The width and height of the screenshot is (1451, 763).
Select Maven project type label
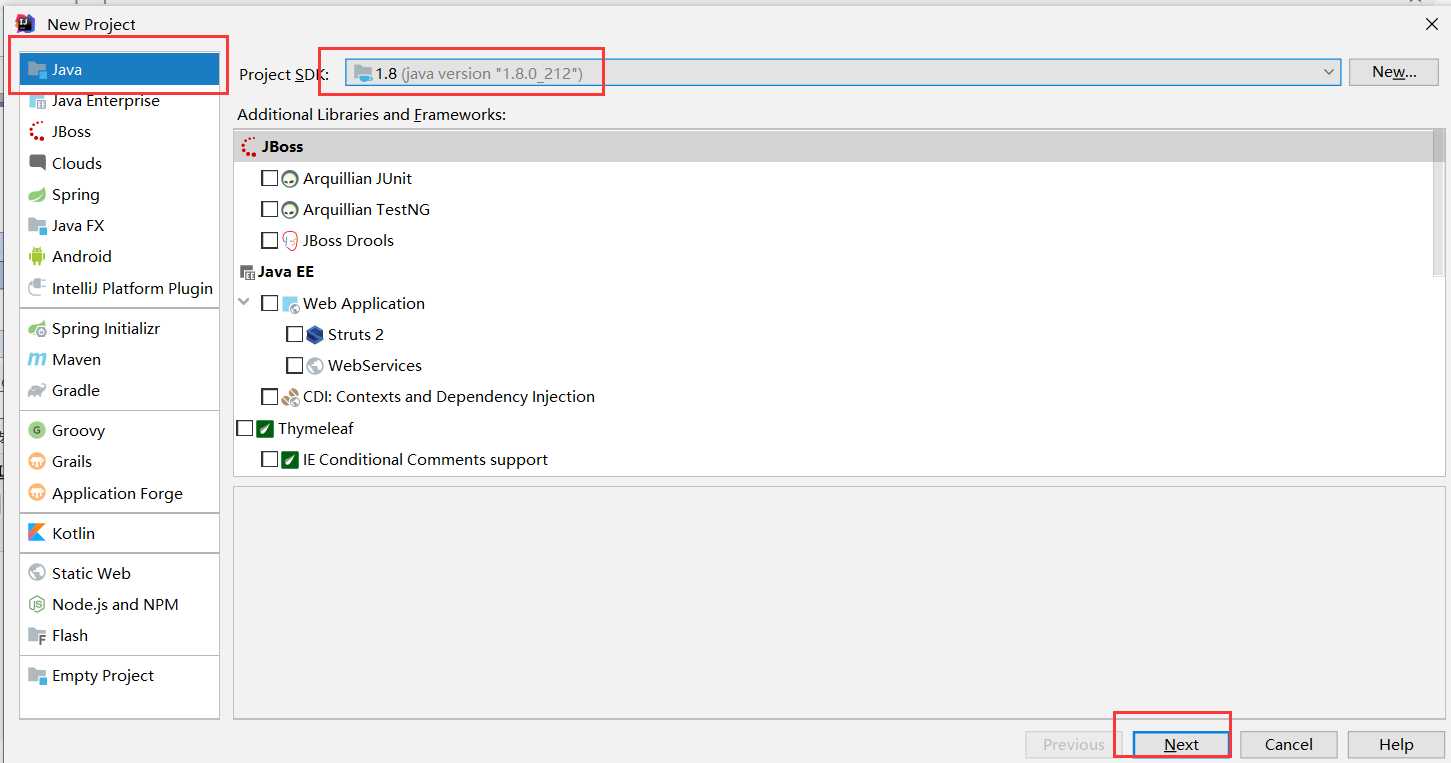[x=76, y=360]
